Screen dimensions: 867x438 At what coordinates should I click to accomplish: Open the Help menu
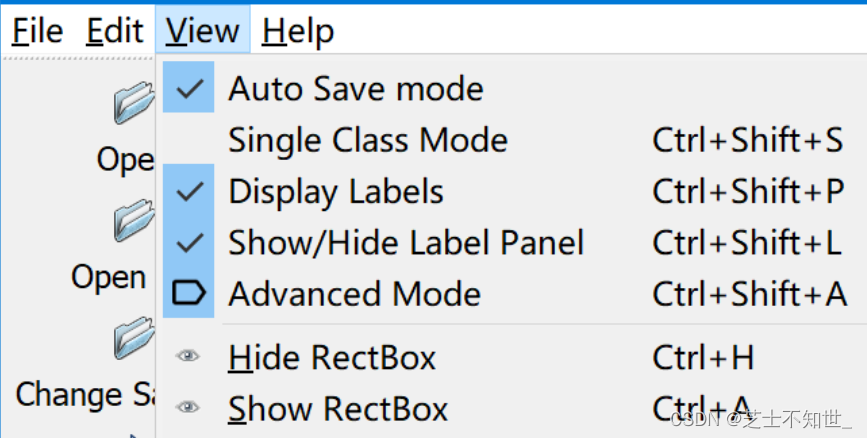tap(297, 30)
